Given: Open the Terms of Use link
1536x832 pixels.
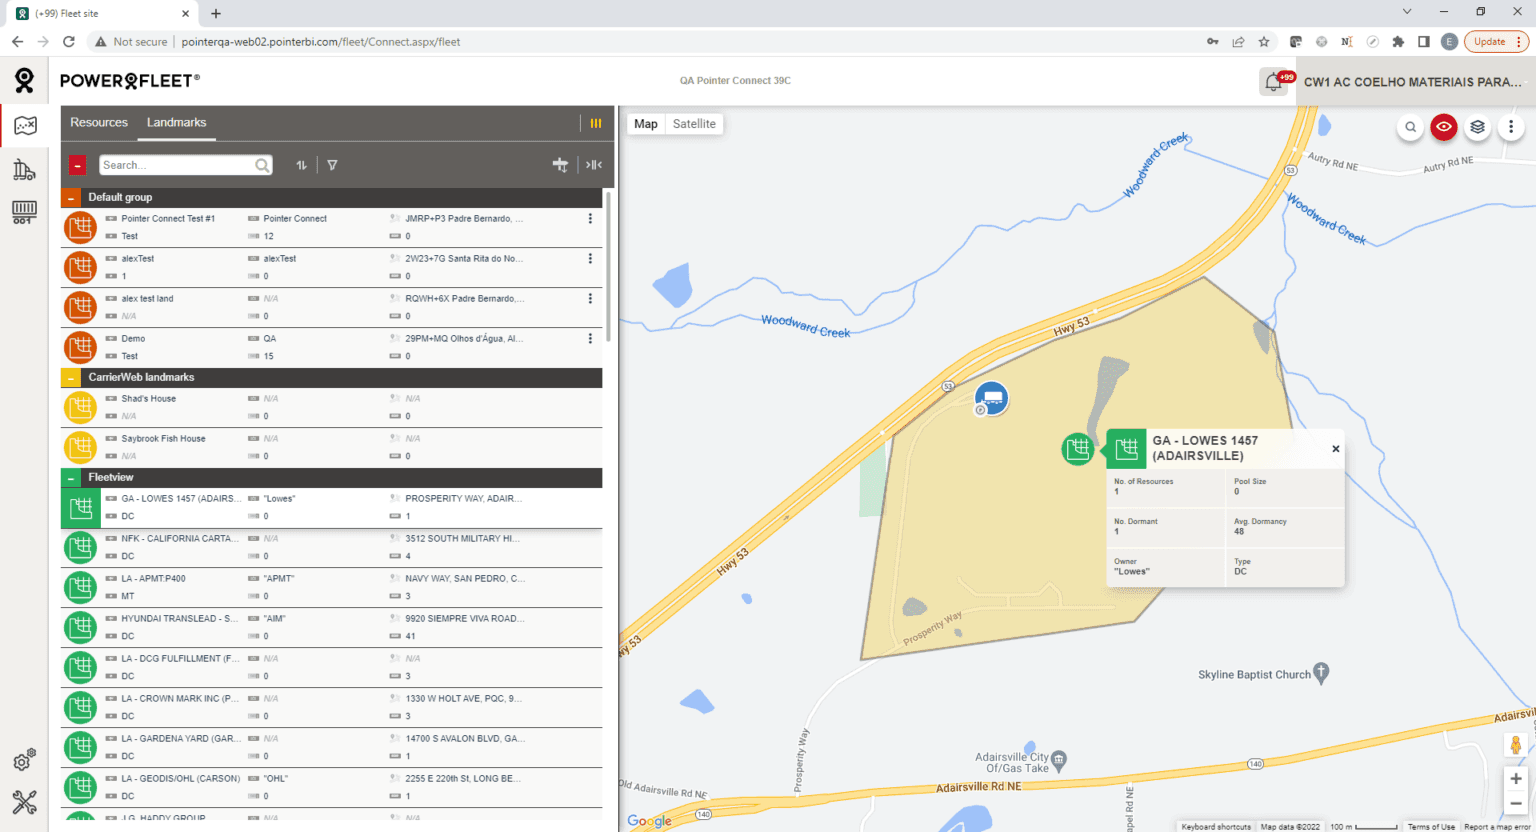Looking at the screenshot, I should pyautogui.click(x=1430, y=826).
